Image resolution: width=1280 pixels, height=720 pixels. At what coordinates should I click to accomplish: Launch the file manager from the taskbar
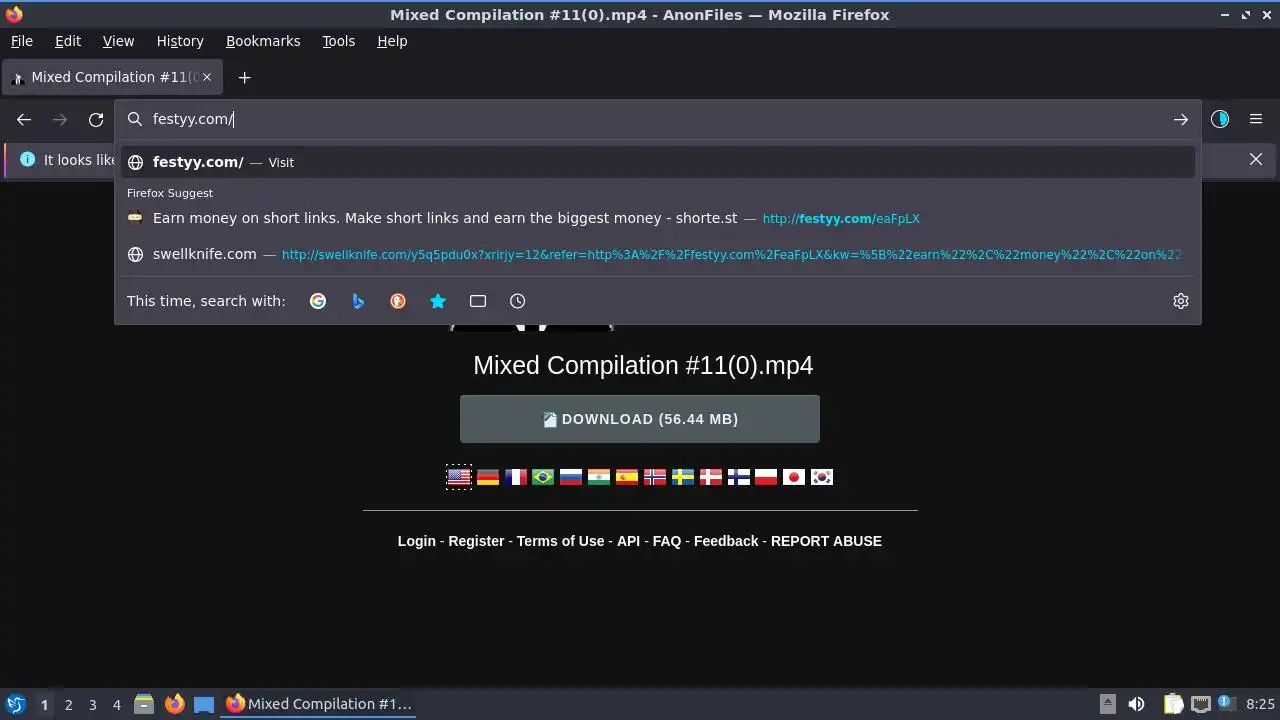[x=144, y=704]
